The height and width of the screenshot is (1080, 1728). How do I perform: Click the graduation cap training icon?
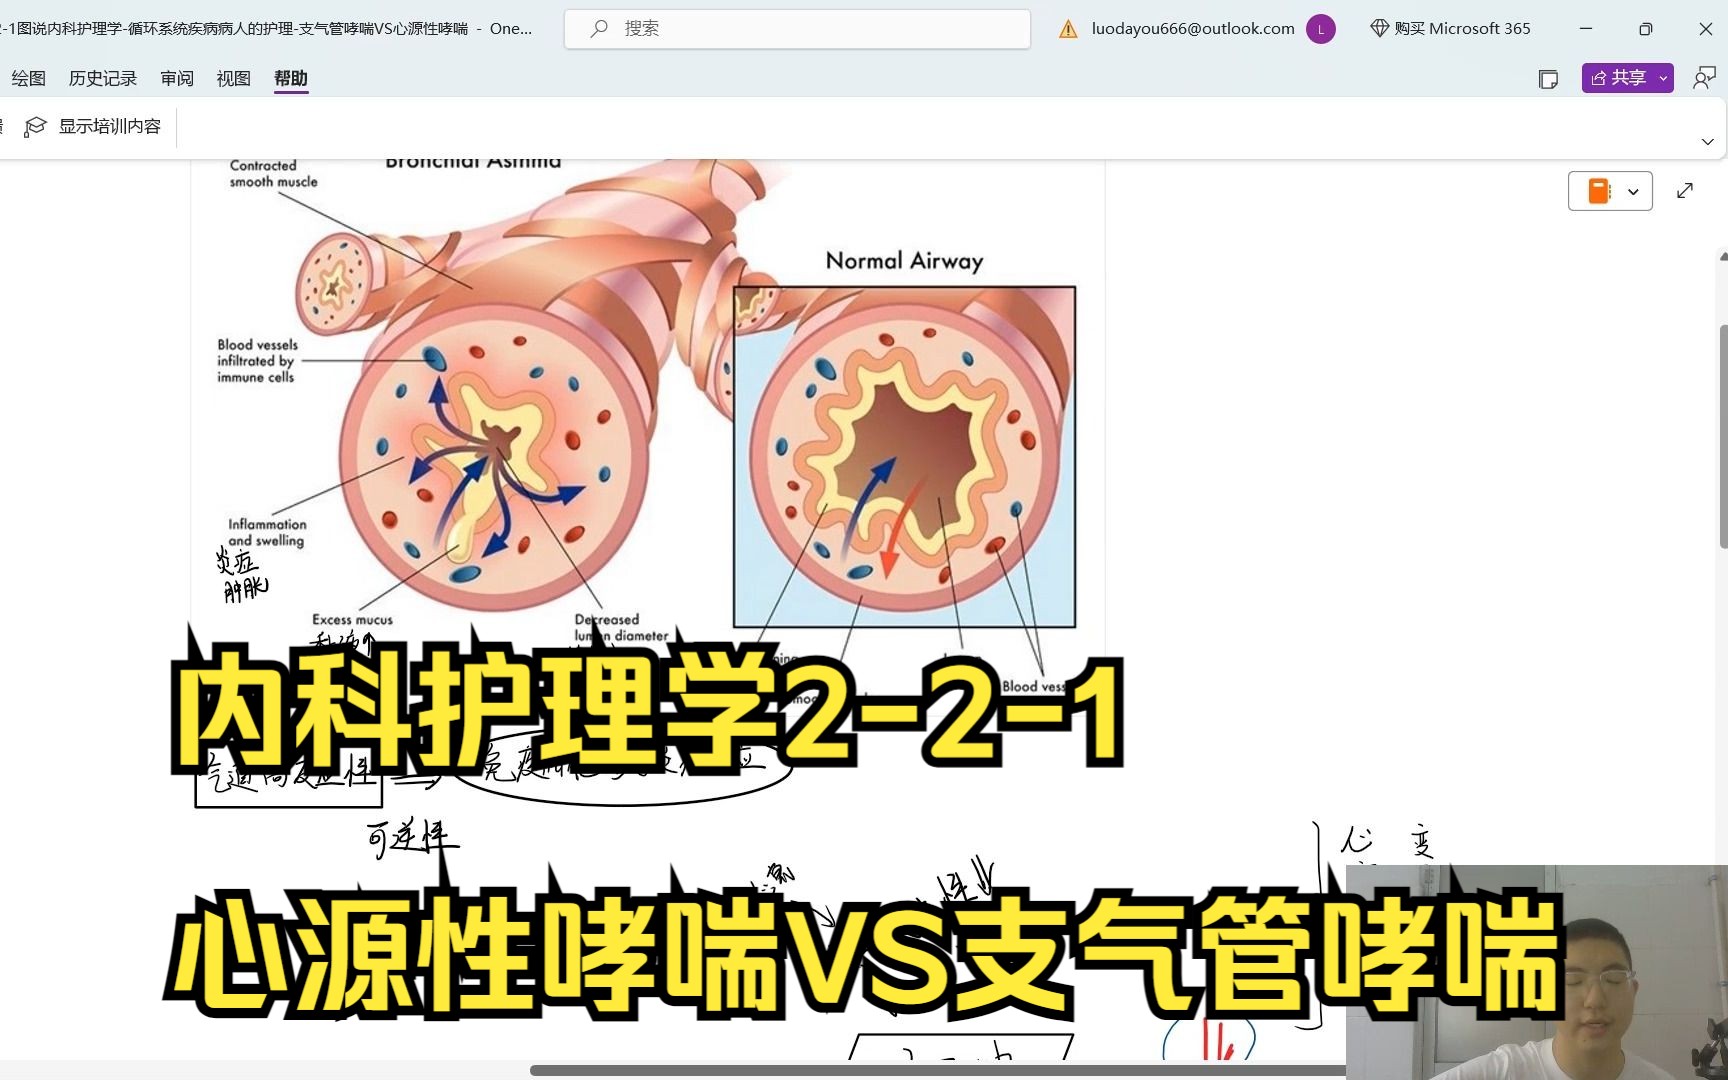[x=35, y=126]
